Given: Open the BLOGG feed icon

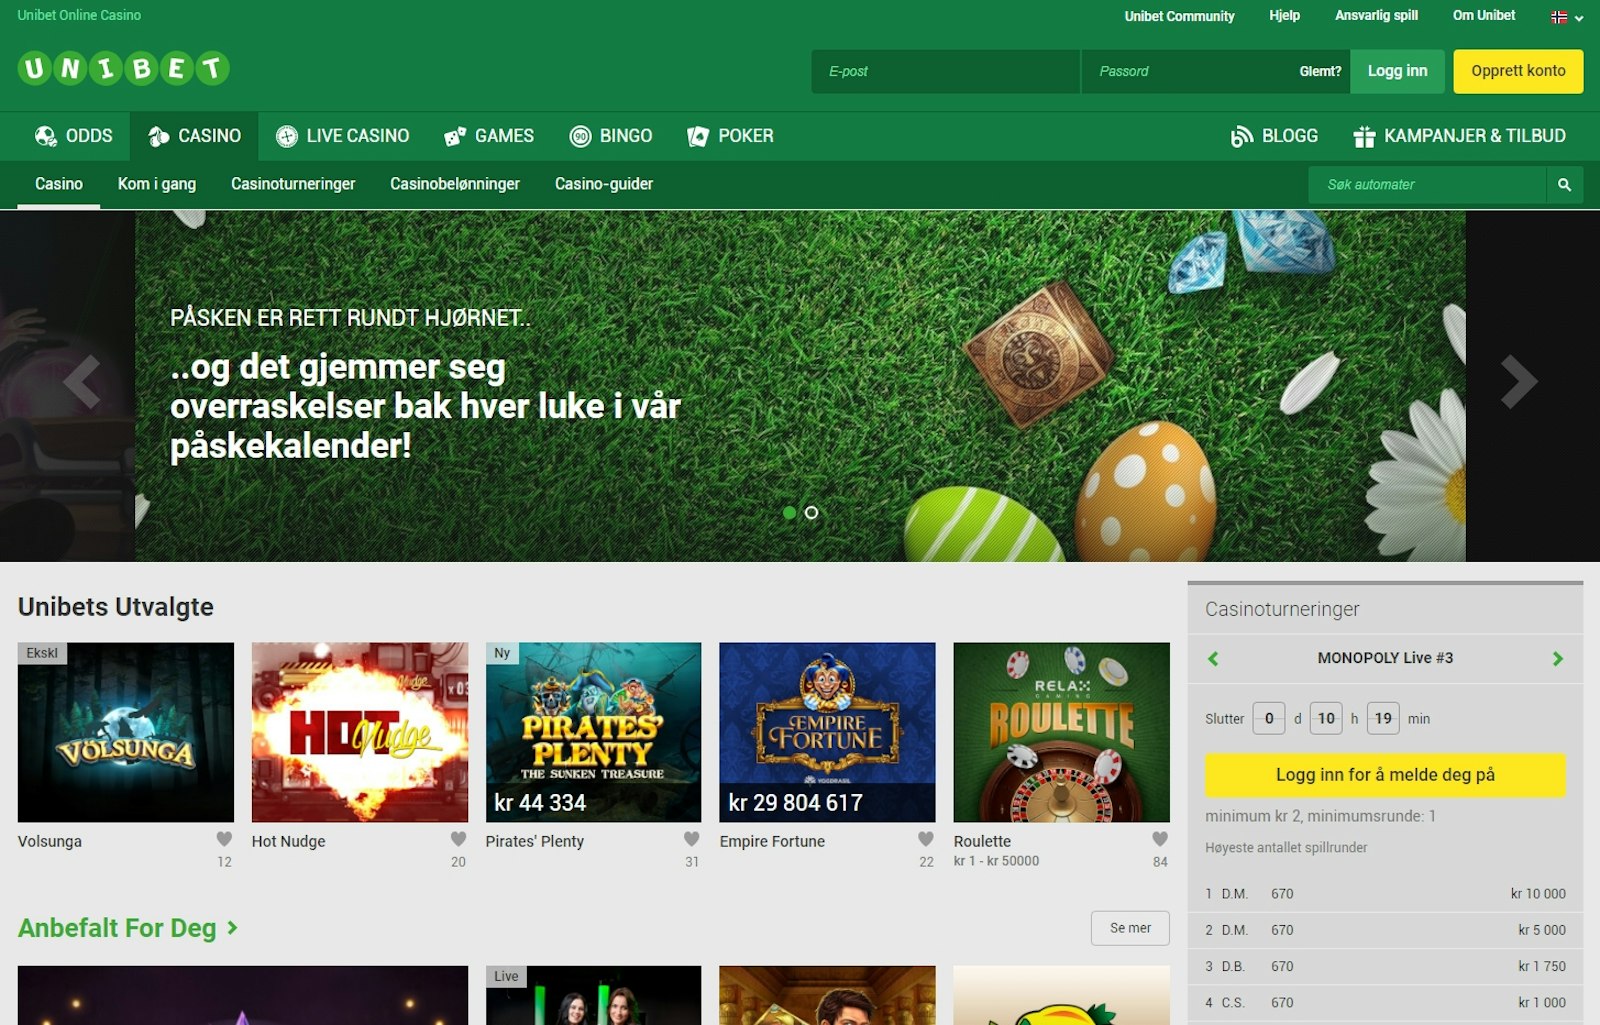Looking at the screenshot, I should click(x=1242, y=135).
